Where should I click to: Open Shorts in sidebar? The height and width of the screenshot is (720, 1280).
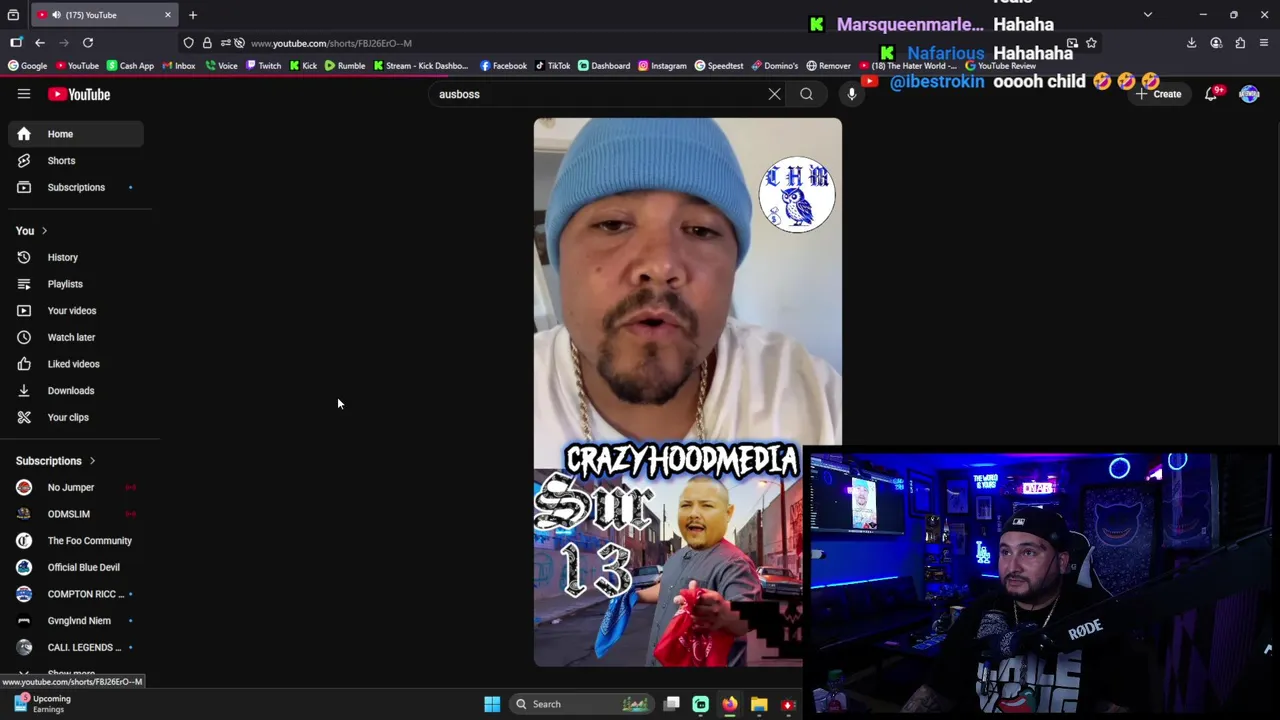(76, 161)
